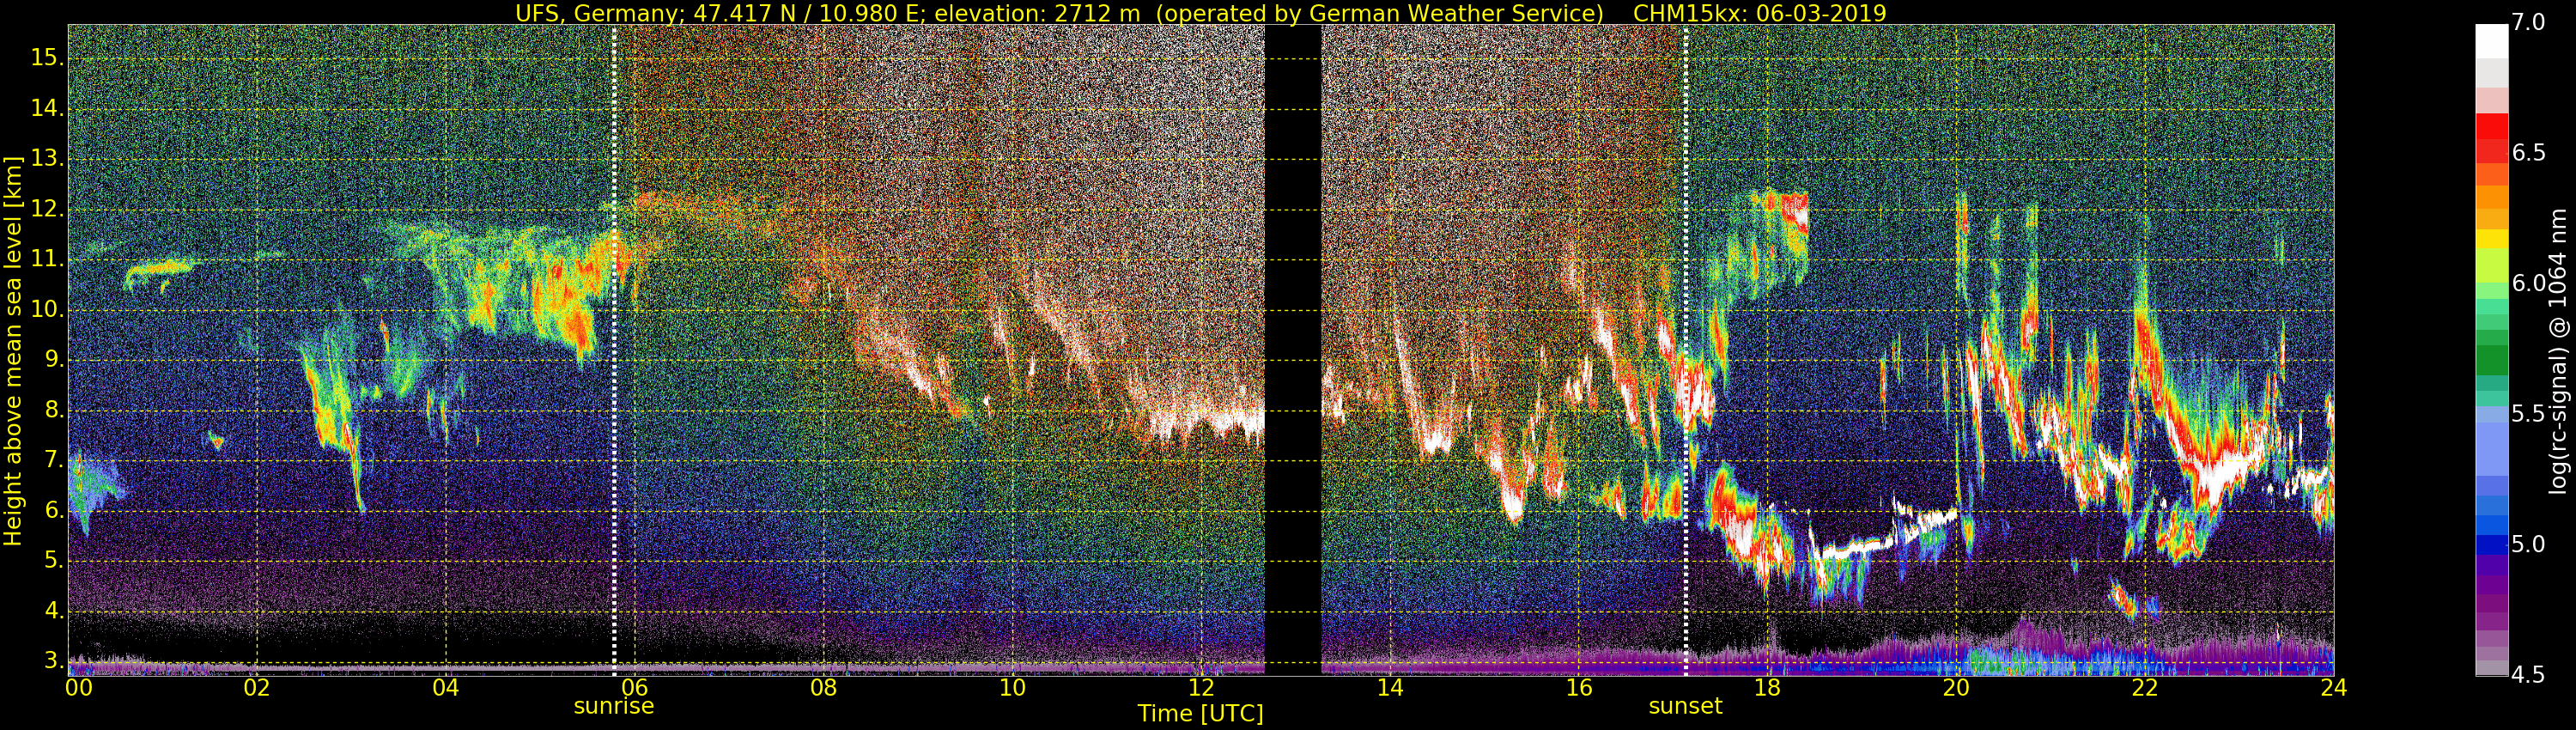Click the '9.' height axis tick label
Viewport: 2576px width, 730px height.
coord(53,360)
